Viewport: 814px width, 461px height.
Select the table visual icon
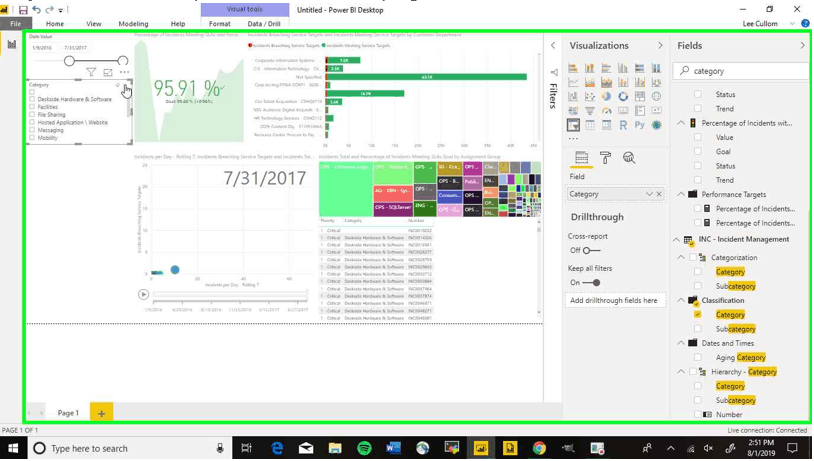(590, 125)
